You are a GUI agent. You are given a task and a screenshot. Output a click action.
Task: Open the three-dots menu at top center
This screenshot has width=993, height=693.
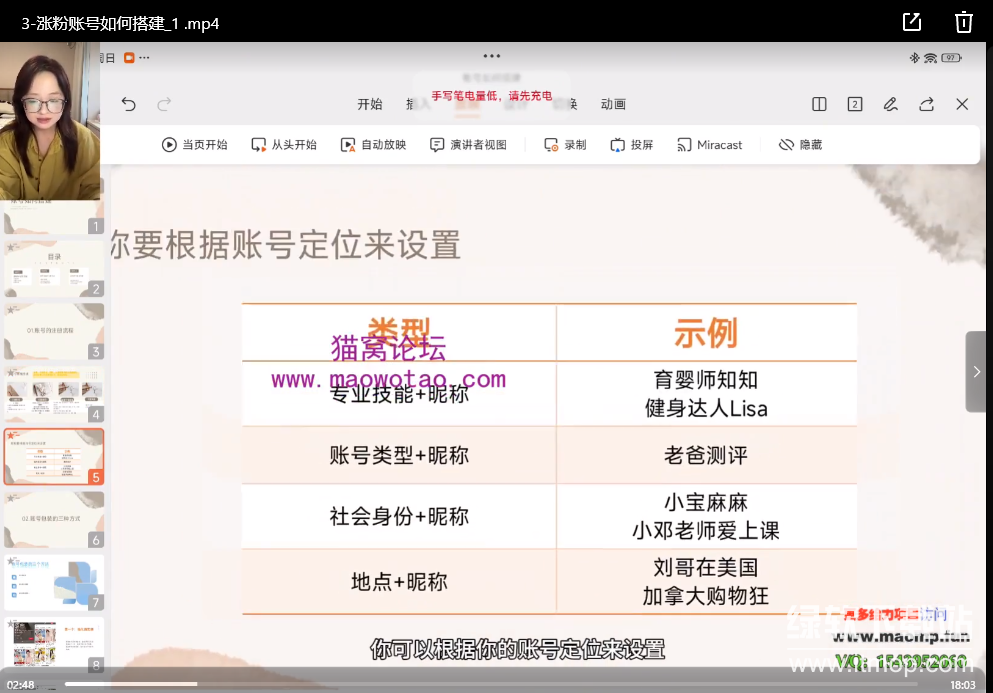pyautogui.click(x=491, y=56)
